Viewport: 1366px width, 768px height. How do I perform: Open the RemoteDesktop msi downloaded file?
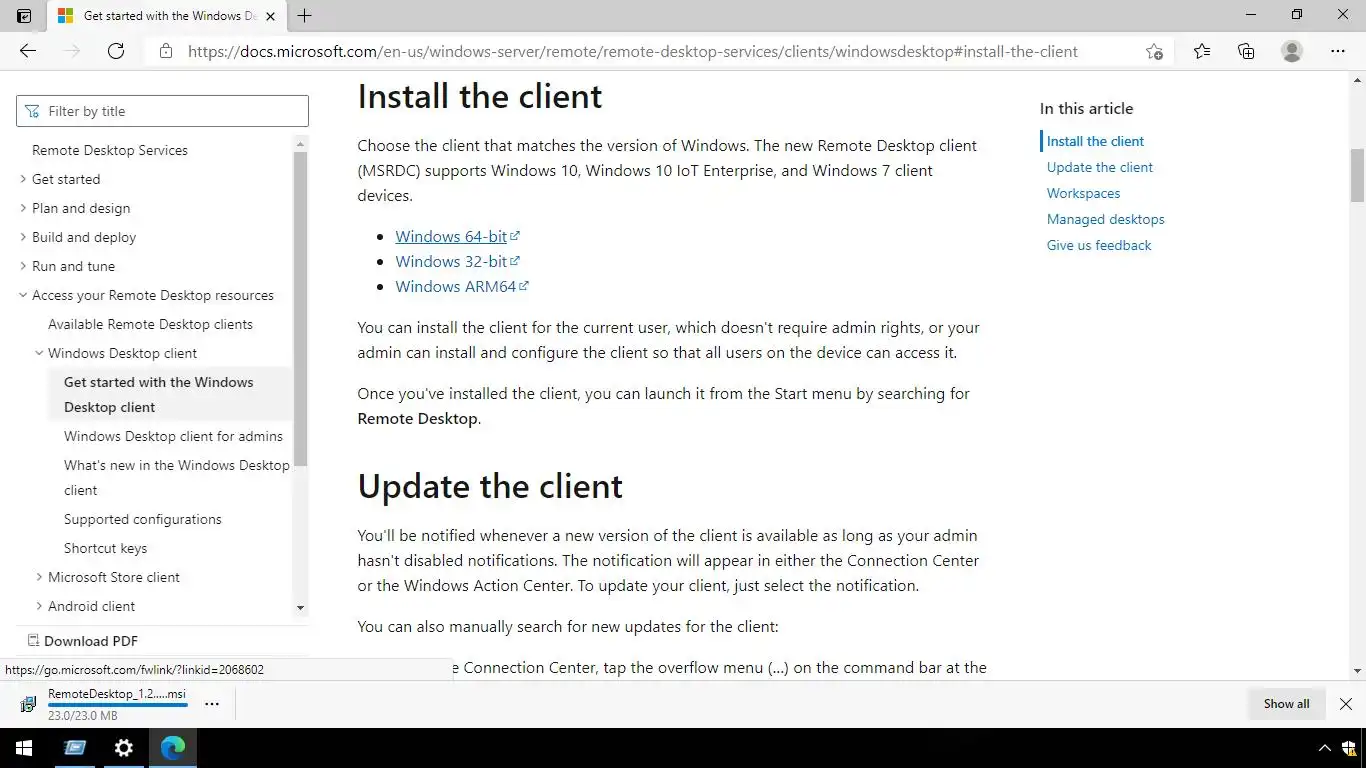117,694
